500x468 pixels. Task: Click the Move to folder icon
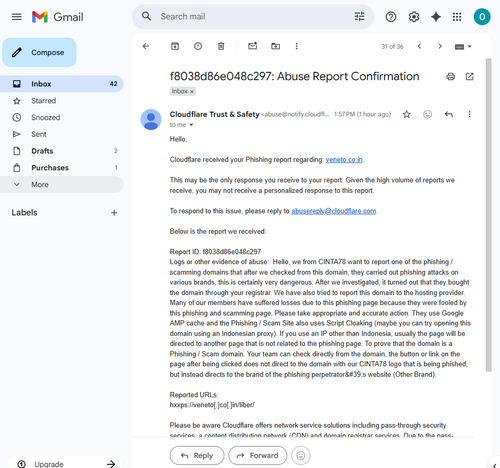point(275,46)
